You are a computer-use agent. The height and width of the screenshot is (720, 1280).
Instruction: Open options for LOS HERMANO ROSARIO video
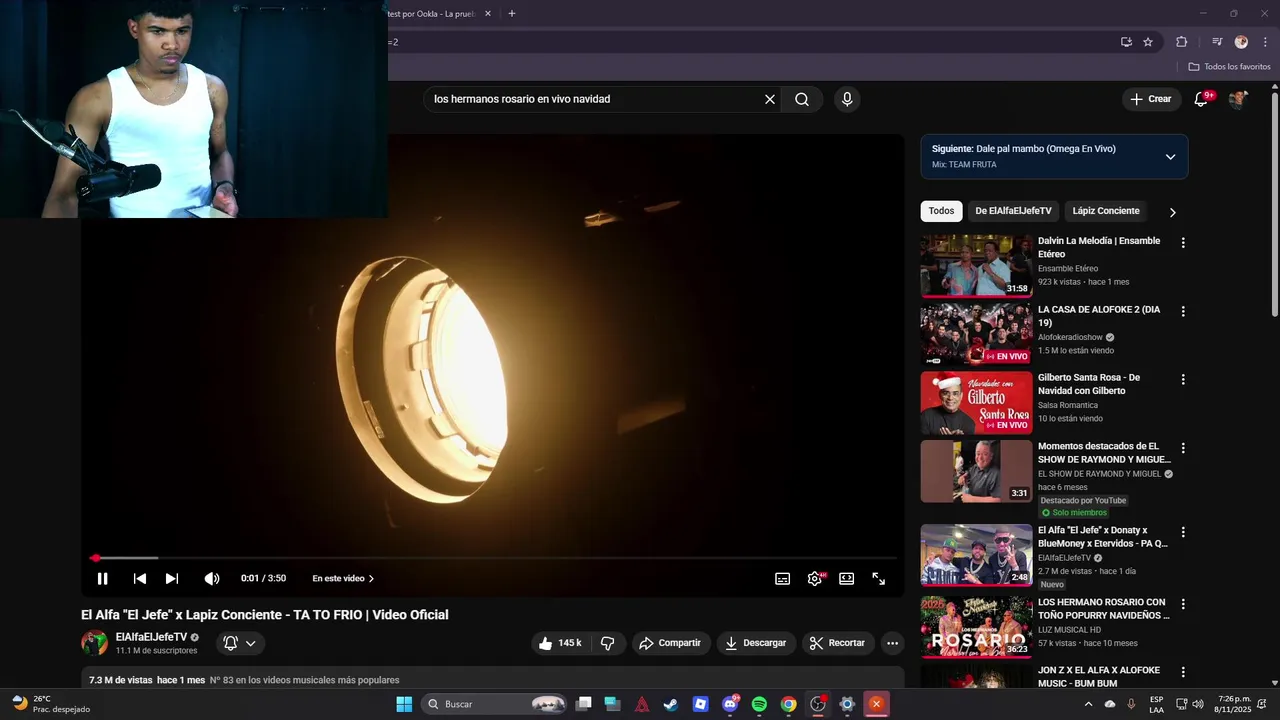tap(1183, 604)
